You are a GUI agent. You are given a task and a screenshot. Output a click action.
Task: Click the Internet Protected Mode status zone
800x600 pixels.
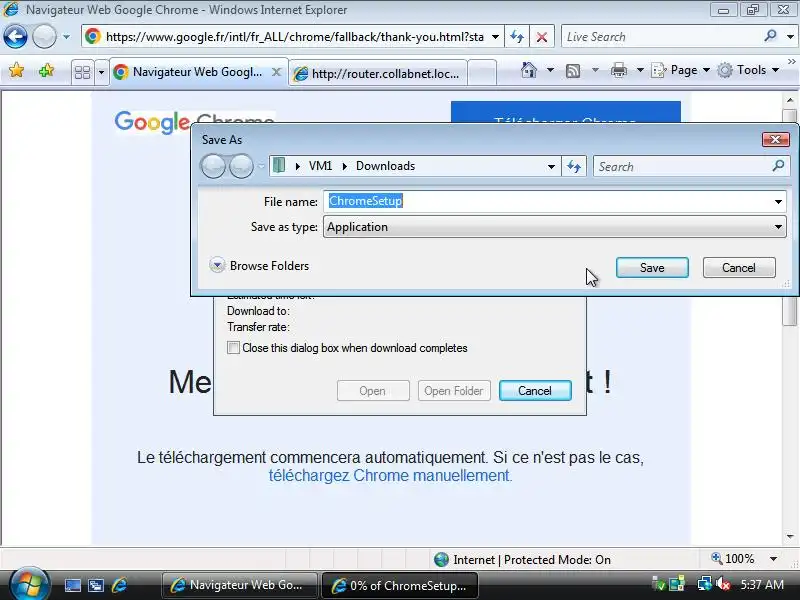pos(522,560)
